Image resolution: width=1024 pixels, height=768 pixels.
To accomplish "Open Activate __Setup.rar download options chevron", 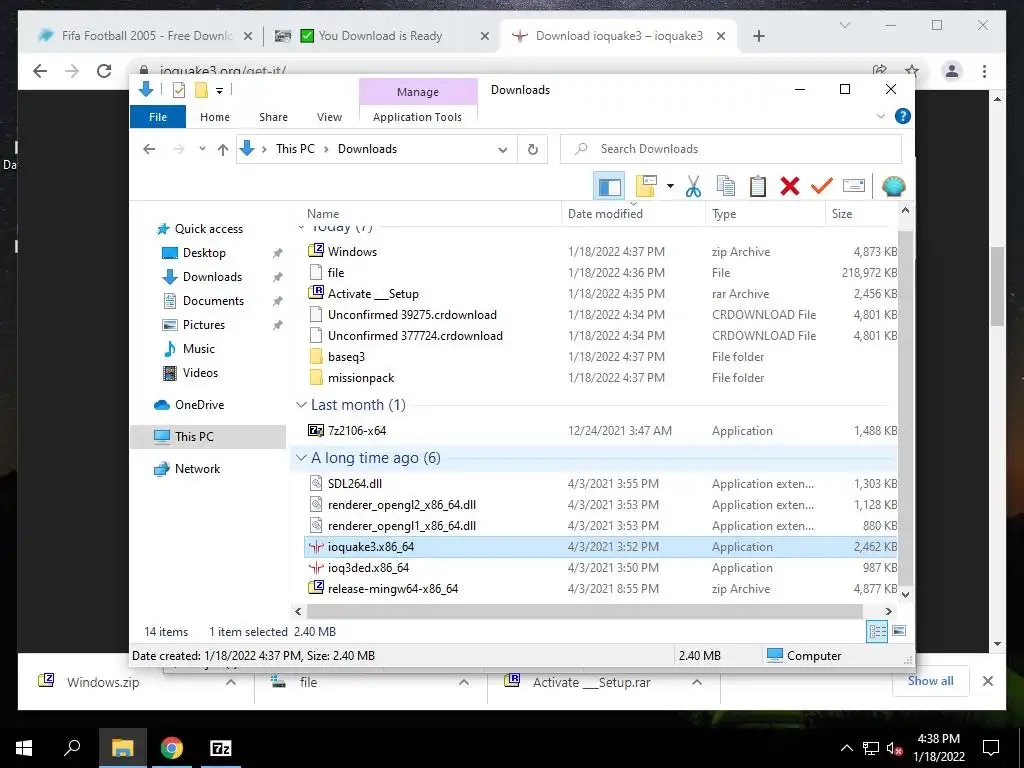I will [697, 682].
